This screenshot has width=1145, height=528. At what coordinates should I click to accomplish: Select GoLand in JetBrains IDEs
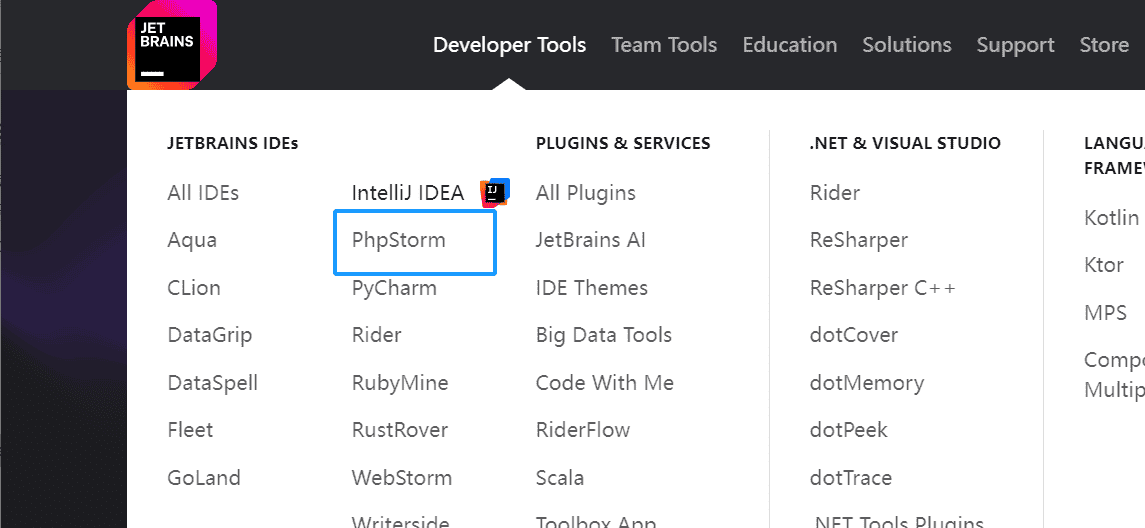(x=204, y=478)
